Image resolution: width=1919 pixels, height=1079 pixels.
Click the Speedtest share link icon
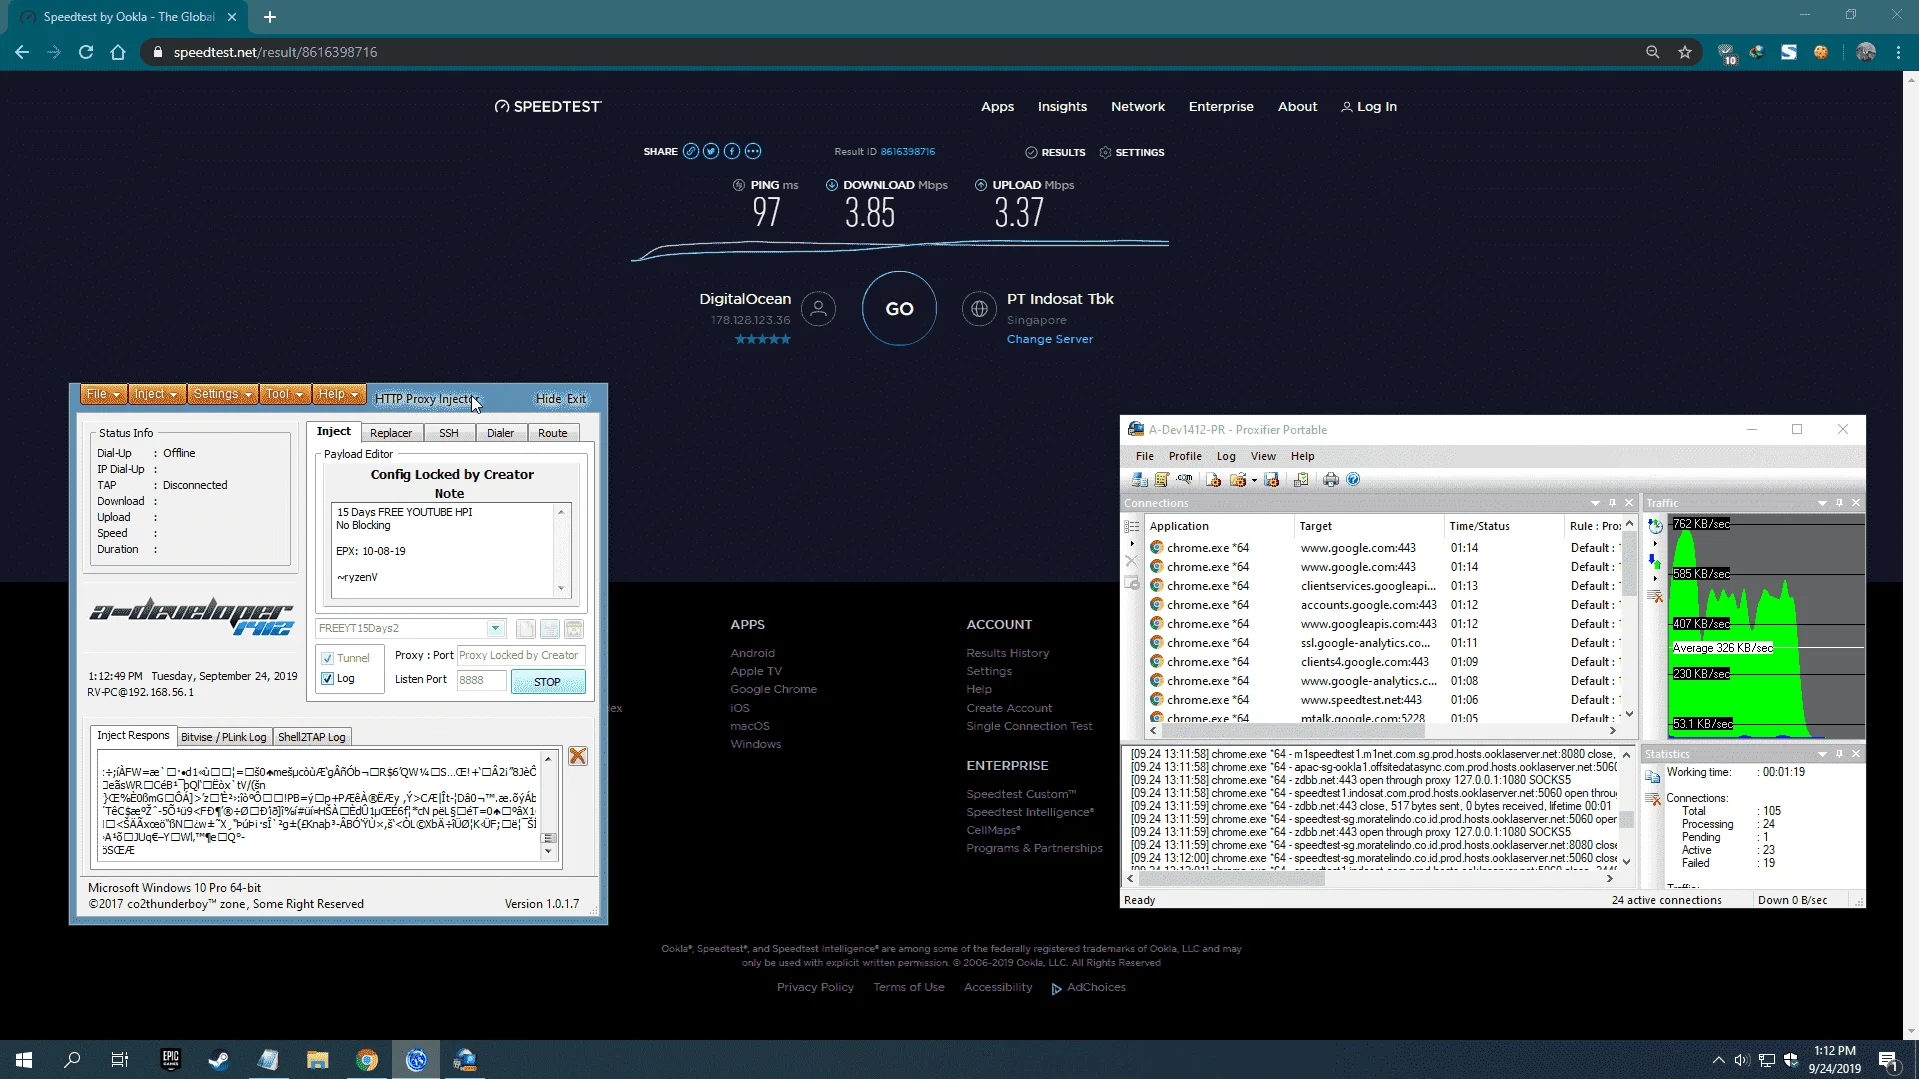tap(691, 151)
